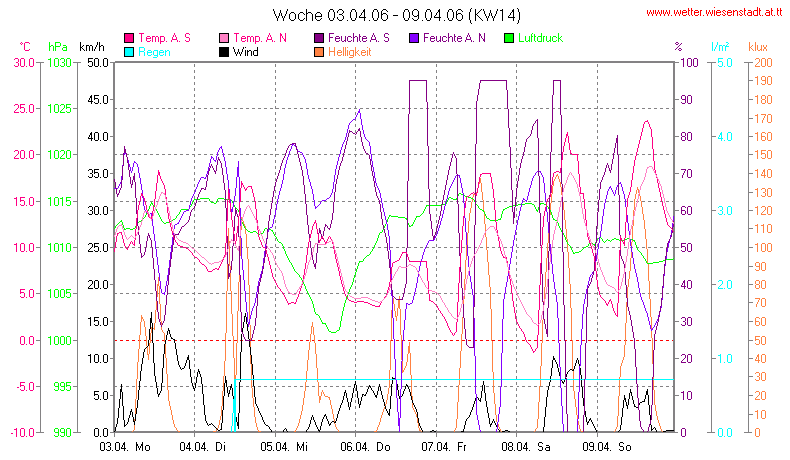Select the 'Feuchte A. S' legend label
Image resolution: width=790 pixels, height=460 pixels.
[x=359, y=38]
